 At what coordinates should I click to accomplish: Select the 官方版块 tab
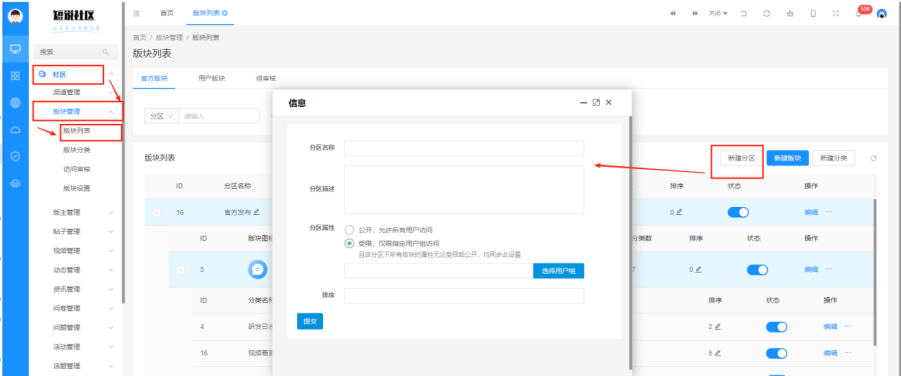pyautogui.click(x=154, y=78)
